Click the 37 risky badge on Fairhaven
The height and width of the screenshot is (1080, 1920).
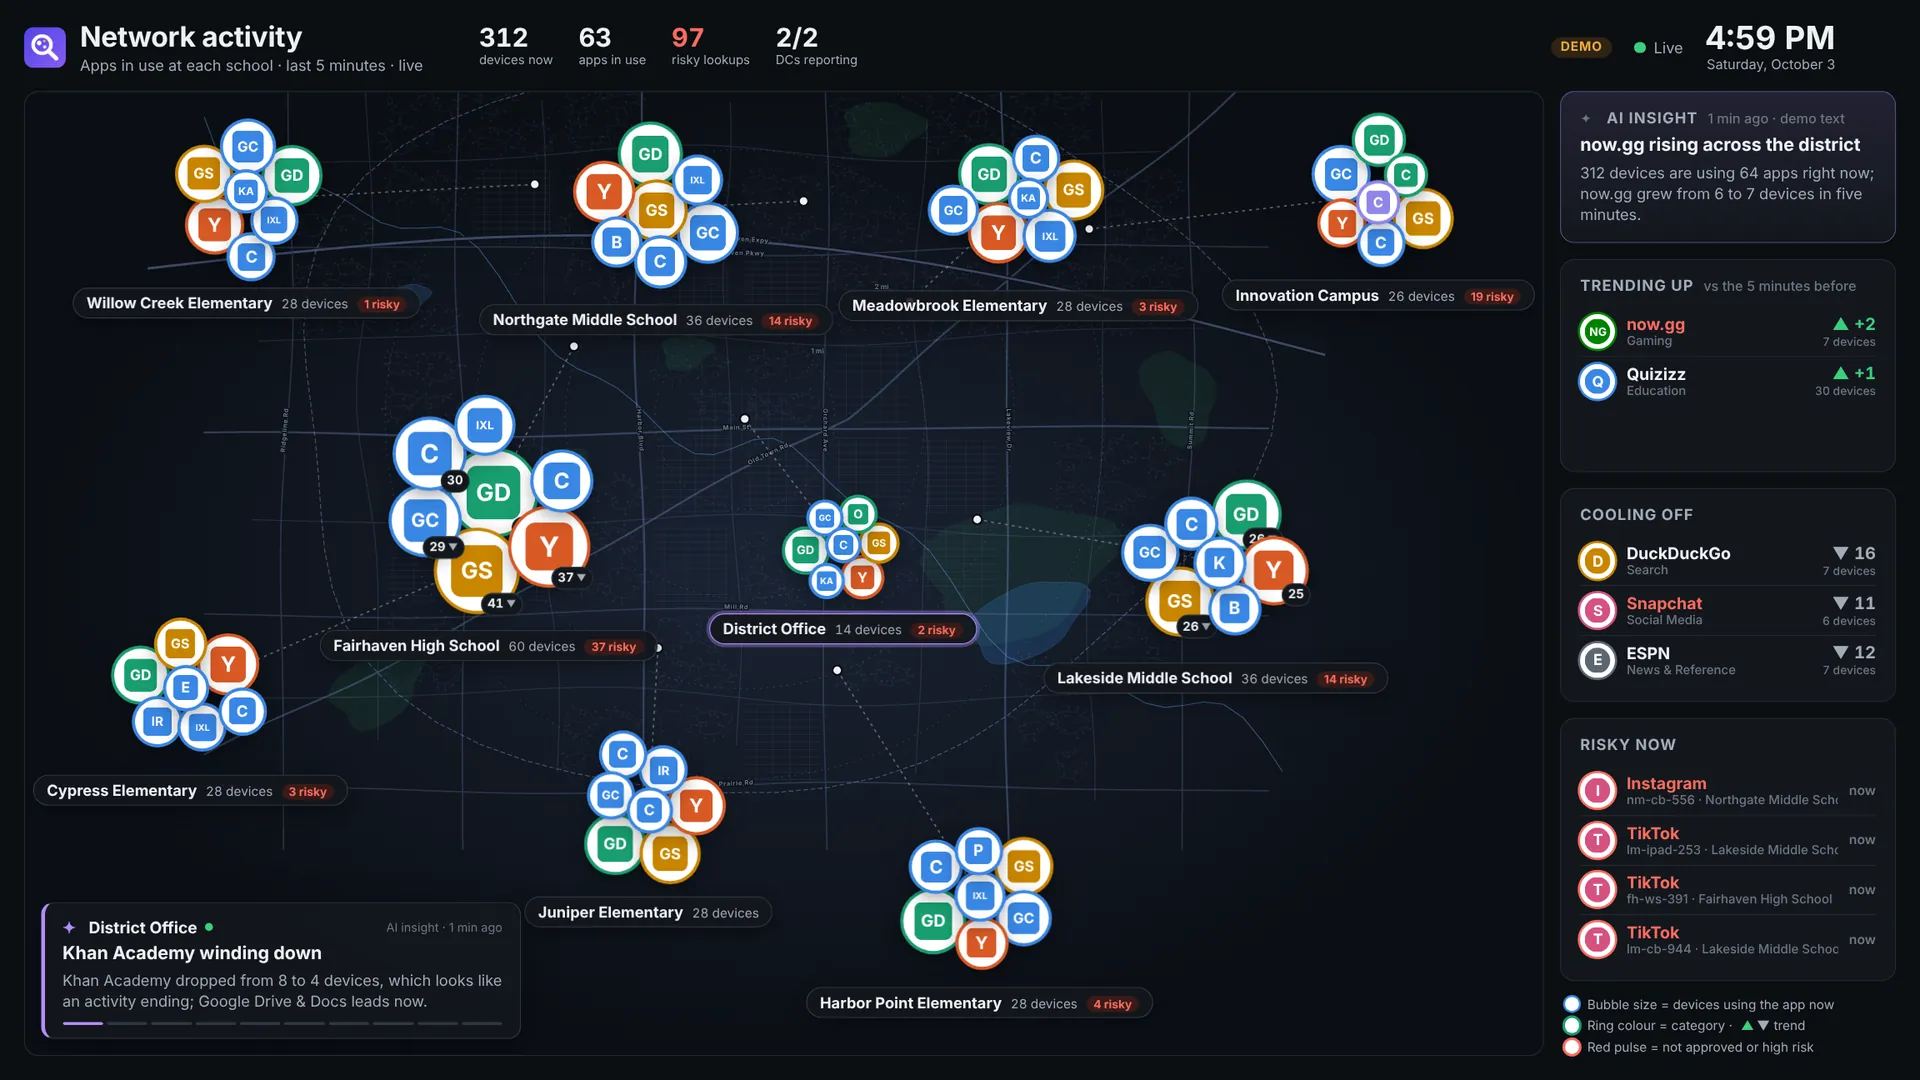613,647
